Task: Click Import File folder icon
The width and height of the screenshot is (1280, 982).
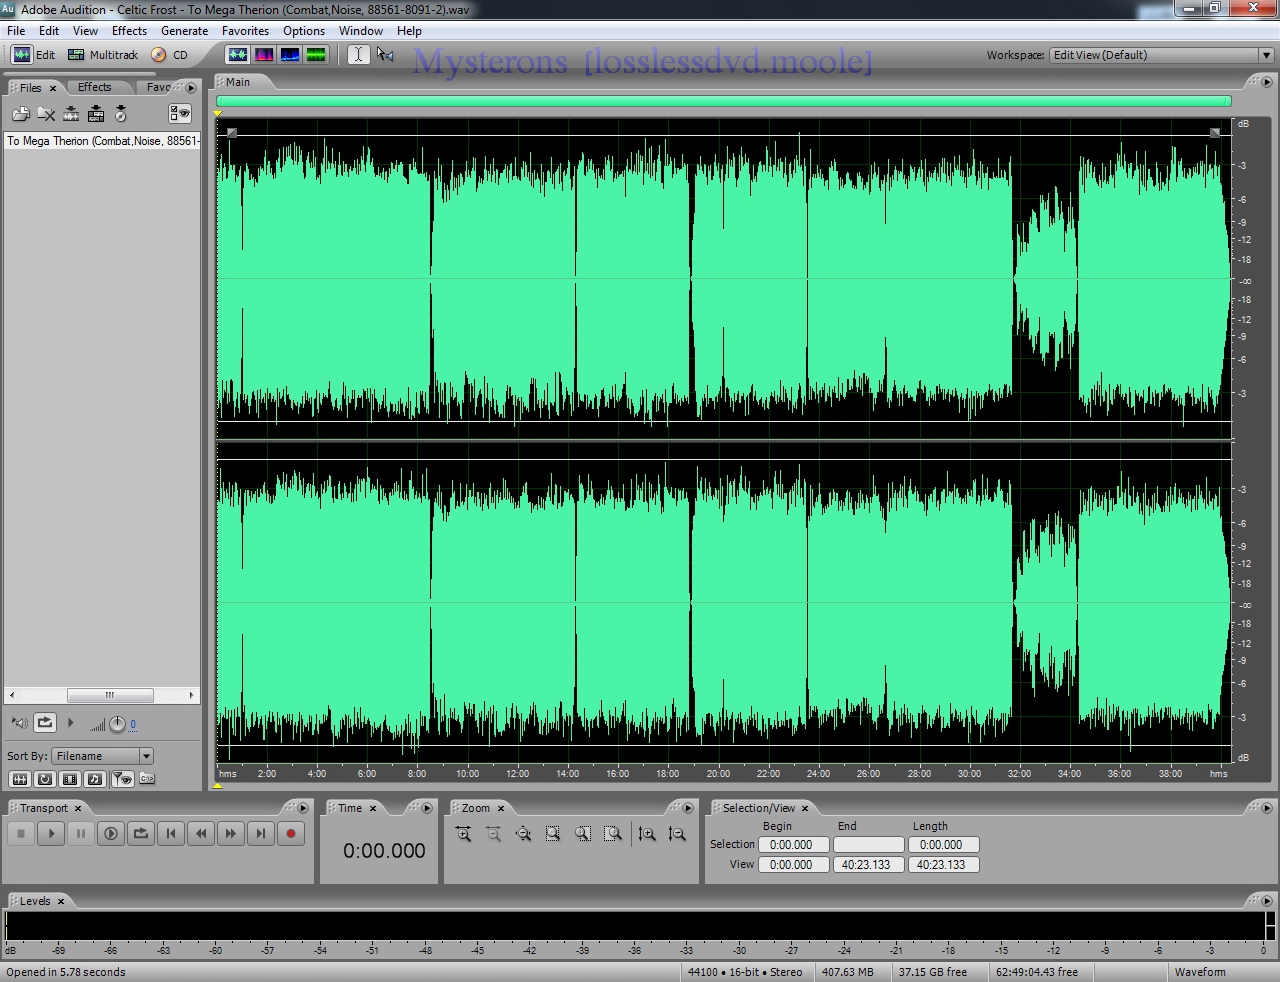Action: [x=20, y=114]
